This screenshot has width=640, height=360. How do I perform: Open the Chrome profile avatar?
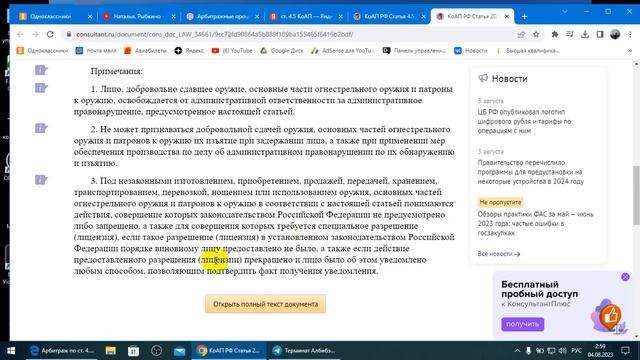tap(615, 35)
